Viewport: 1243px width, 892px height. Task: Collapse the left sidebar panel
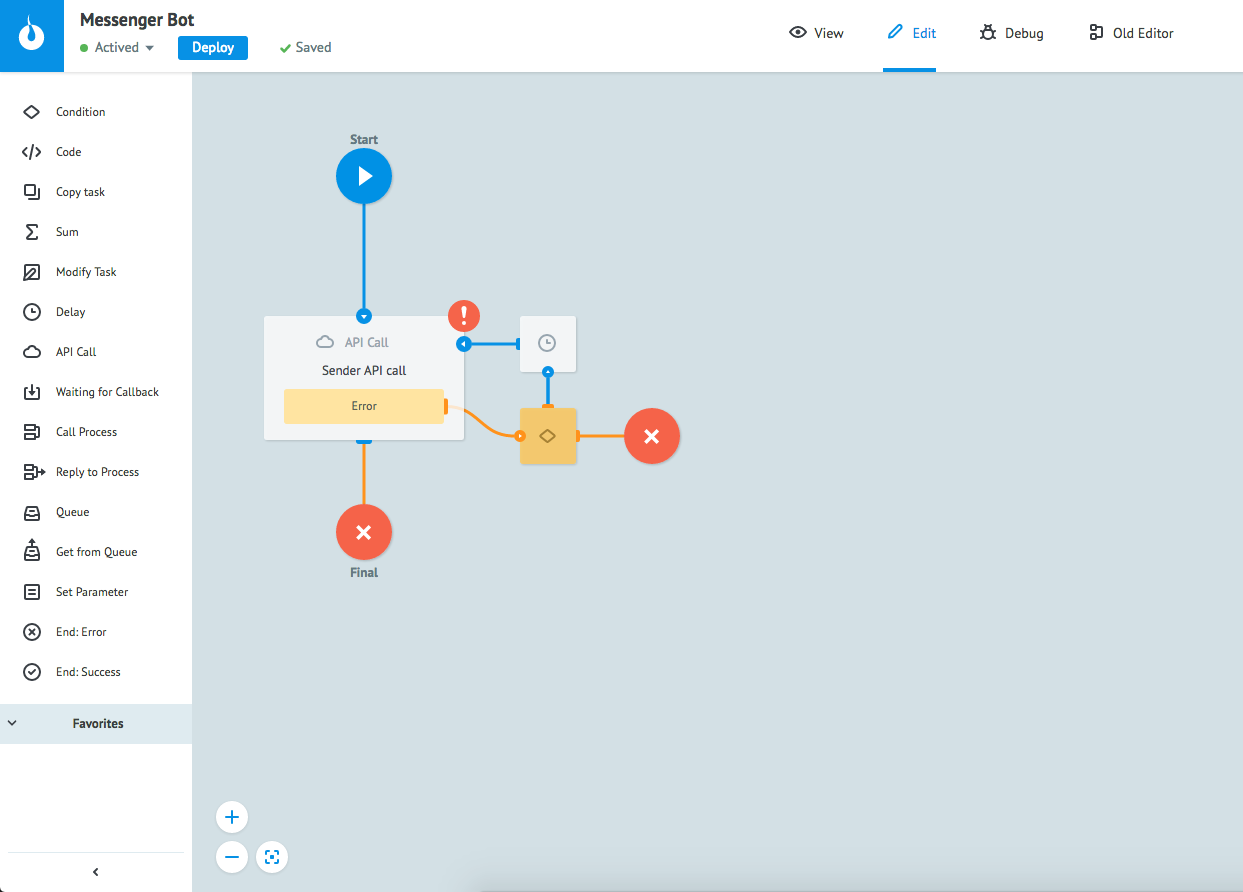(96, 872)
